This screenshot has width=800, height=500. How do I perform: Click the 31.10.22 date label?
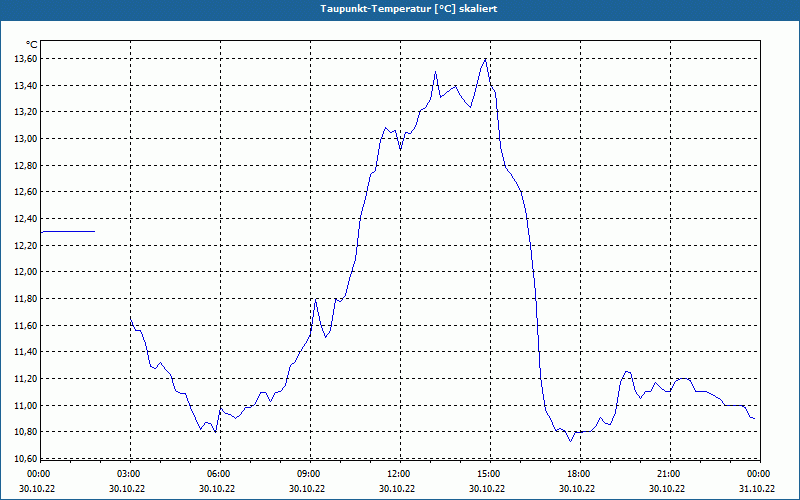click(x=757, y=488)
